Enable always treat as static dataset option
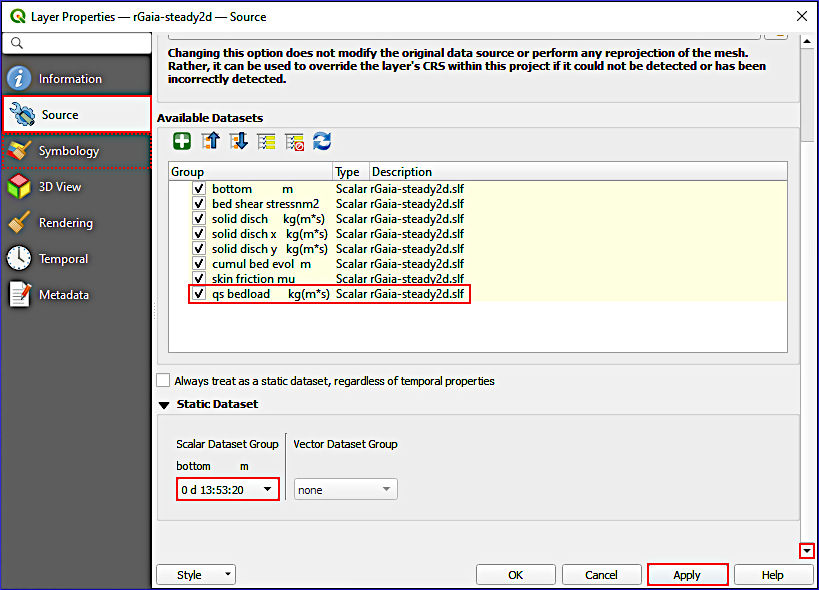This screenshot has width=819, height=590. pyautogui.click(x=163, y=380)
